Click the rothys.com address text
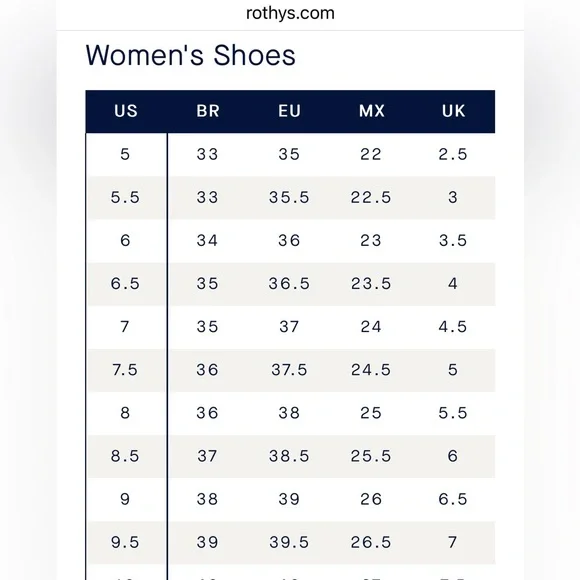This screenshot has height=580, width=580. (290, 14)
